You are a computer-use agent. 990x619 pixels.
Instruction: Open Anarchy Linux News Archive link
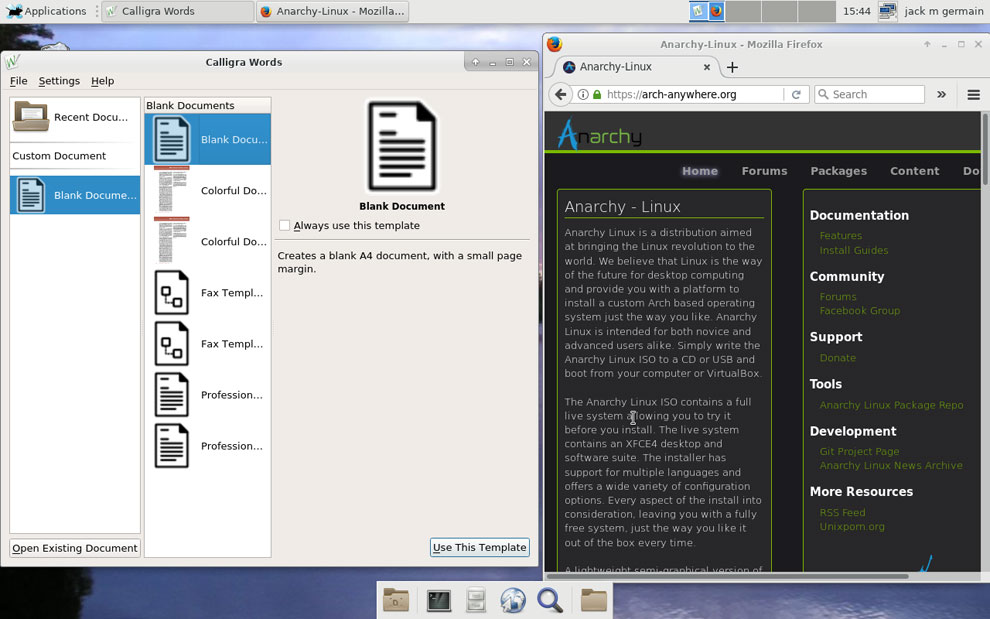891,466
